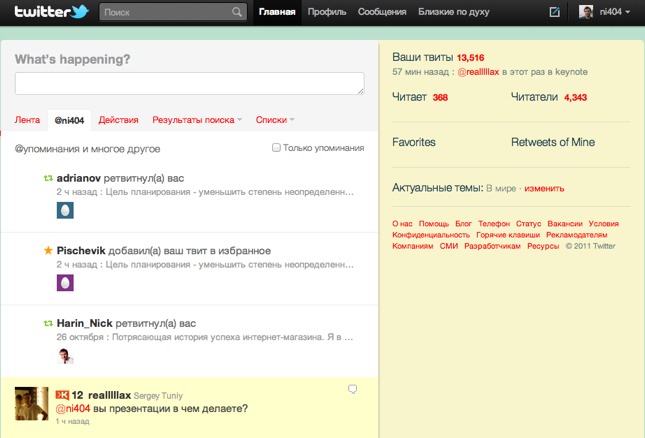Click favorited tweet text under Pischevik
This screenshot has height=438, width=645.
click(x=230, y=264)
